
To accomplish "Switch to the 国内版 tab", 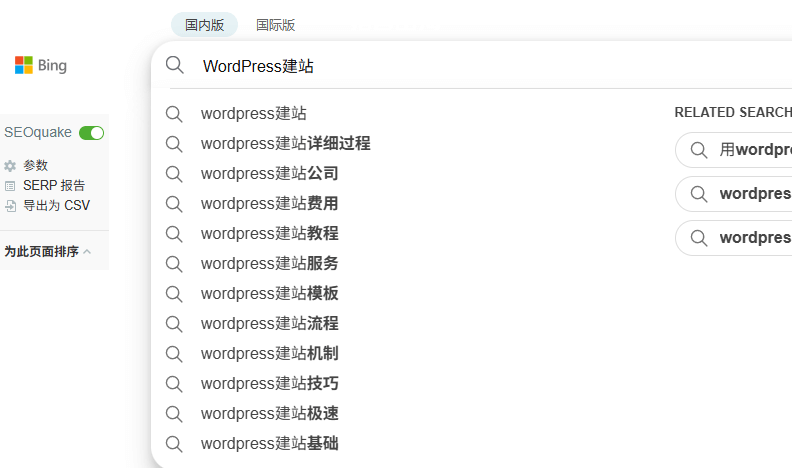I will [x=205, y=25].
